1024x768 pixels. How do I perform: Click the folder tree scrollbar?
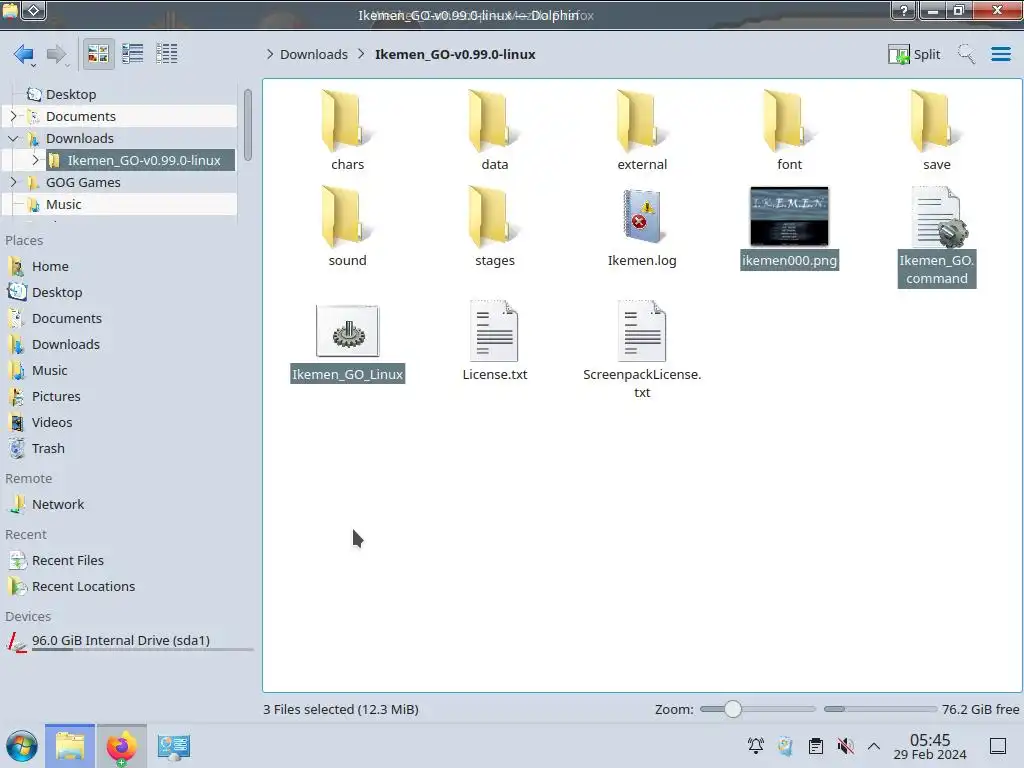click(x=248, y=124)
